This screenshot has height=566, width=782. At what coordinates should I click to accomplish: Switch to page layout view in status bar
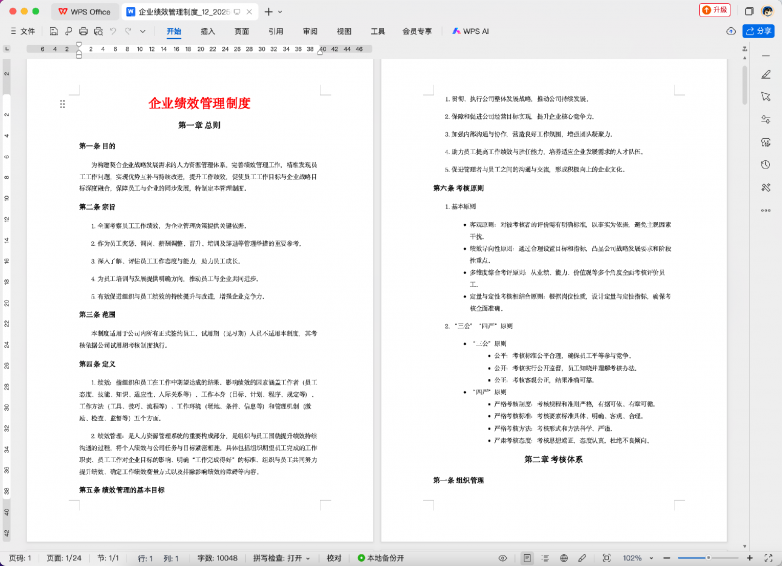527,557
